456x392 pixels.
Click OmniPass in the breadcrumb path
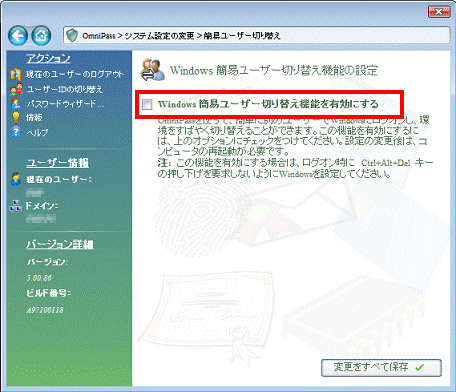(99, 36)
